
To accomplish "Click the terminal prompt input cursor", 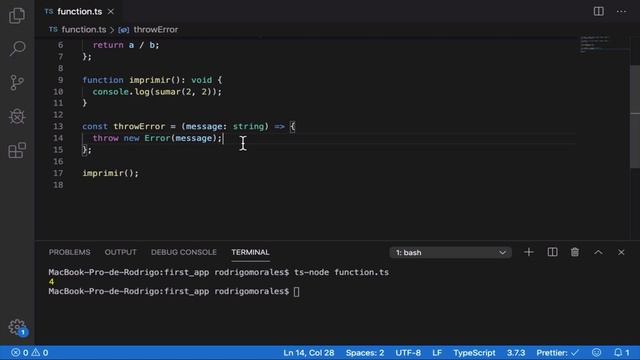I will [296, 291].
